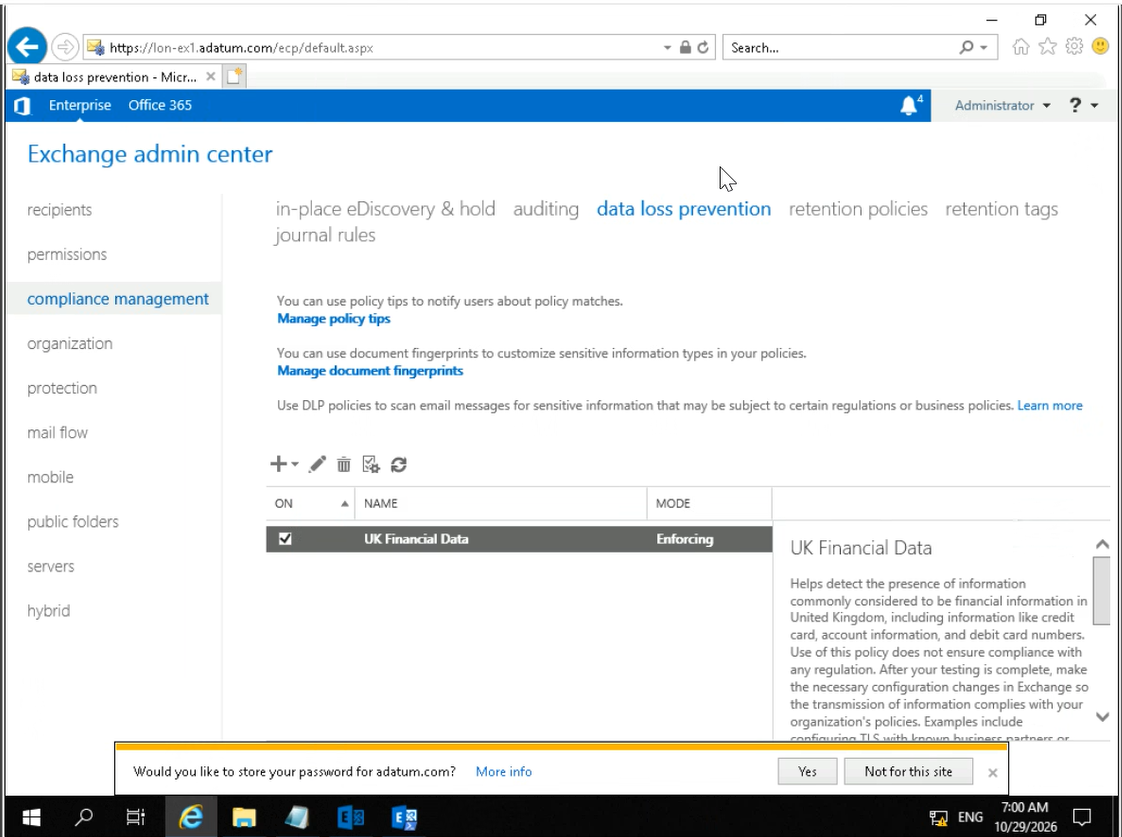Screen dimensions: 1122x837
Task: Go to public folders in left navigation
Action: click(73, 522)
